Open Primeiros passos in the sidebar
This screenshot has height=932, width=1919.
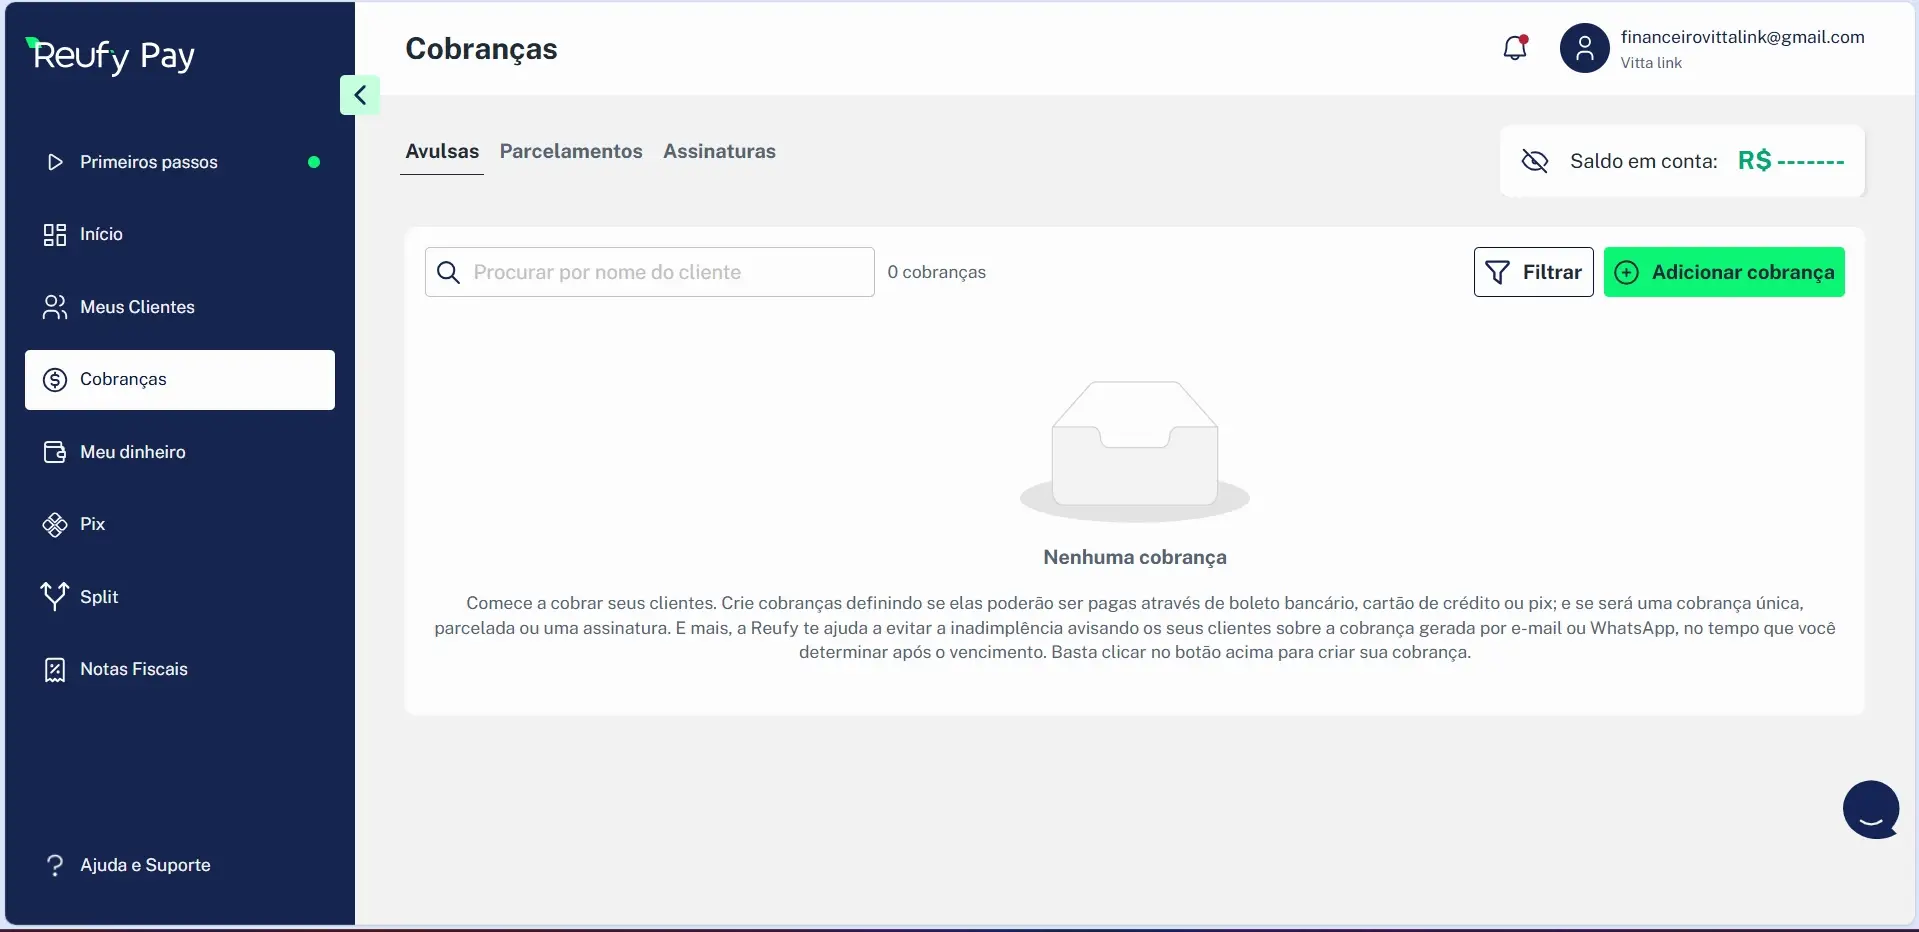pos(148,162)
